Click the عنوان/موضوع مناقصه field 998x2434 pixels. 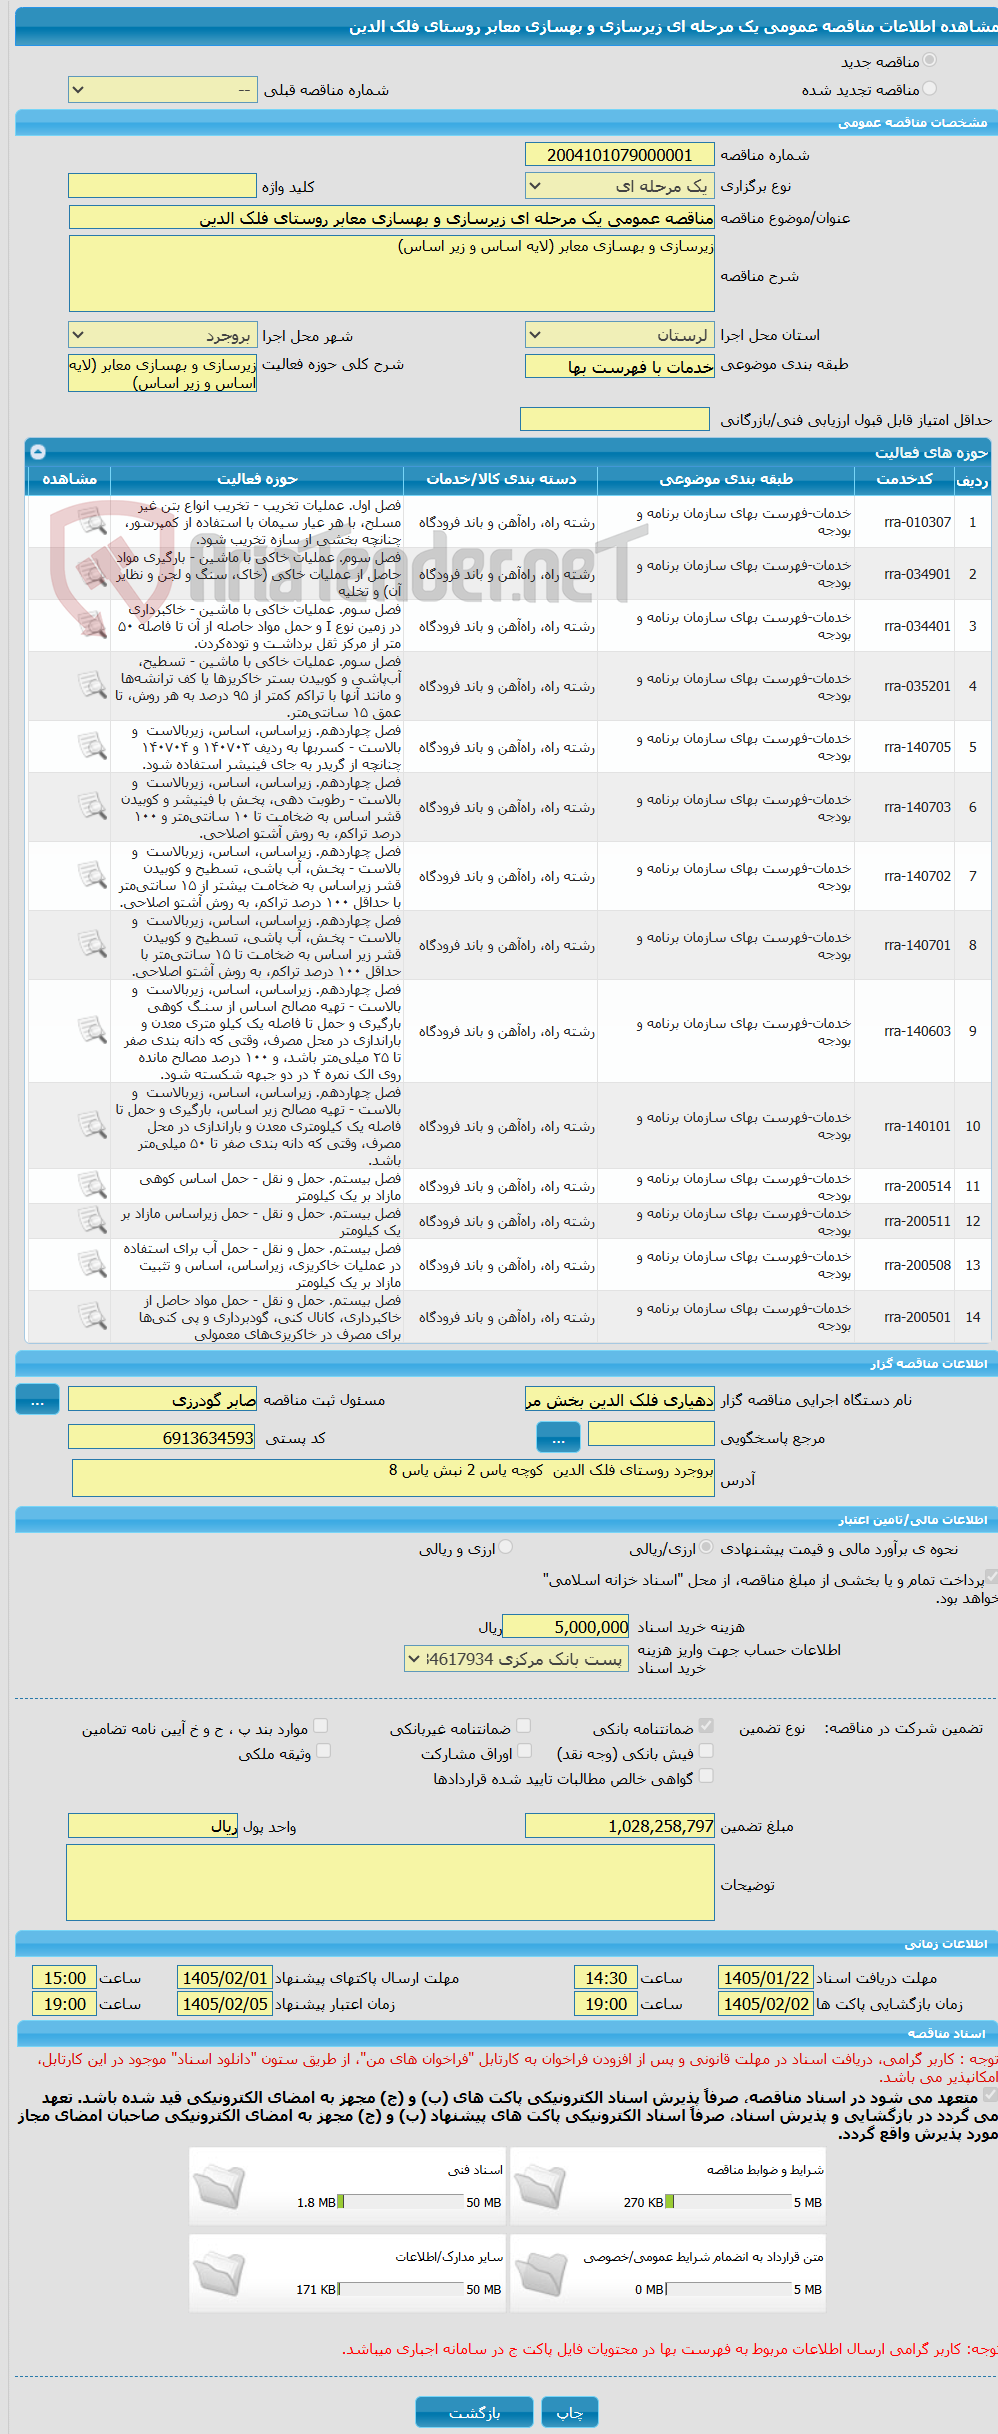tap(392, 217)
